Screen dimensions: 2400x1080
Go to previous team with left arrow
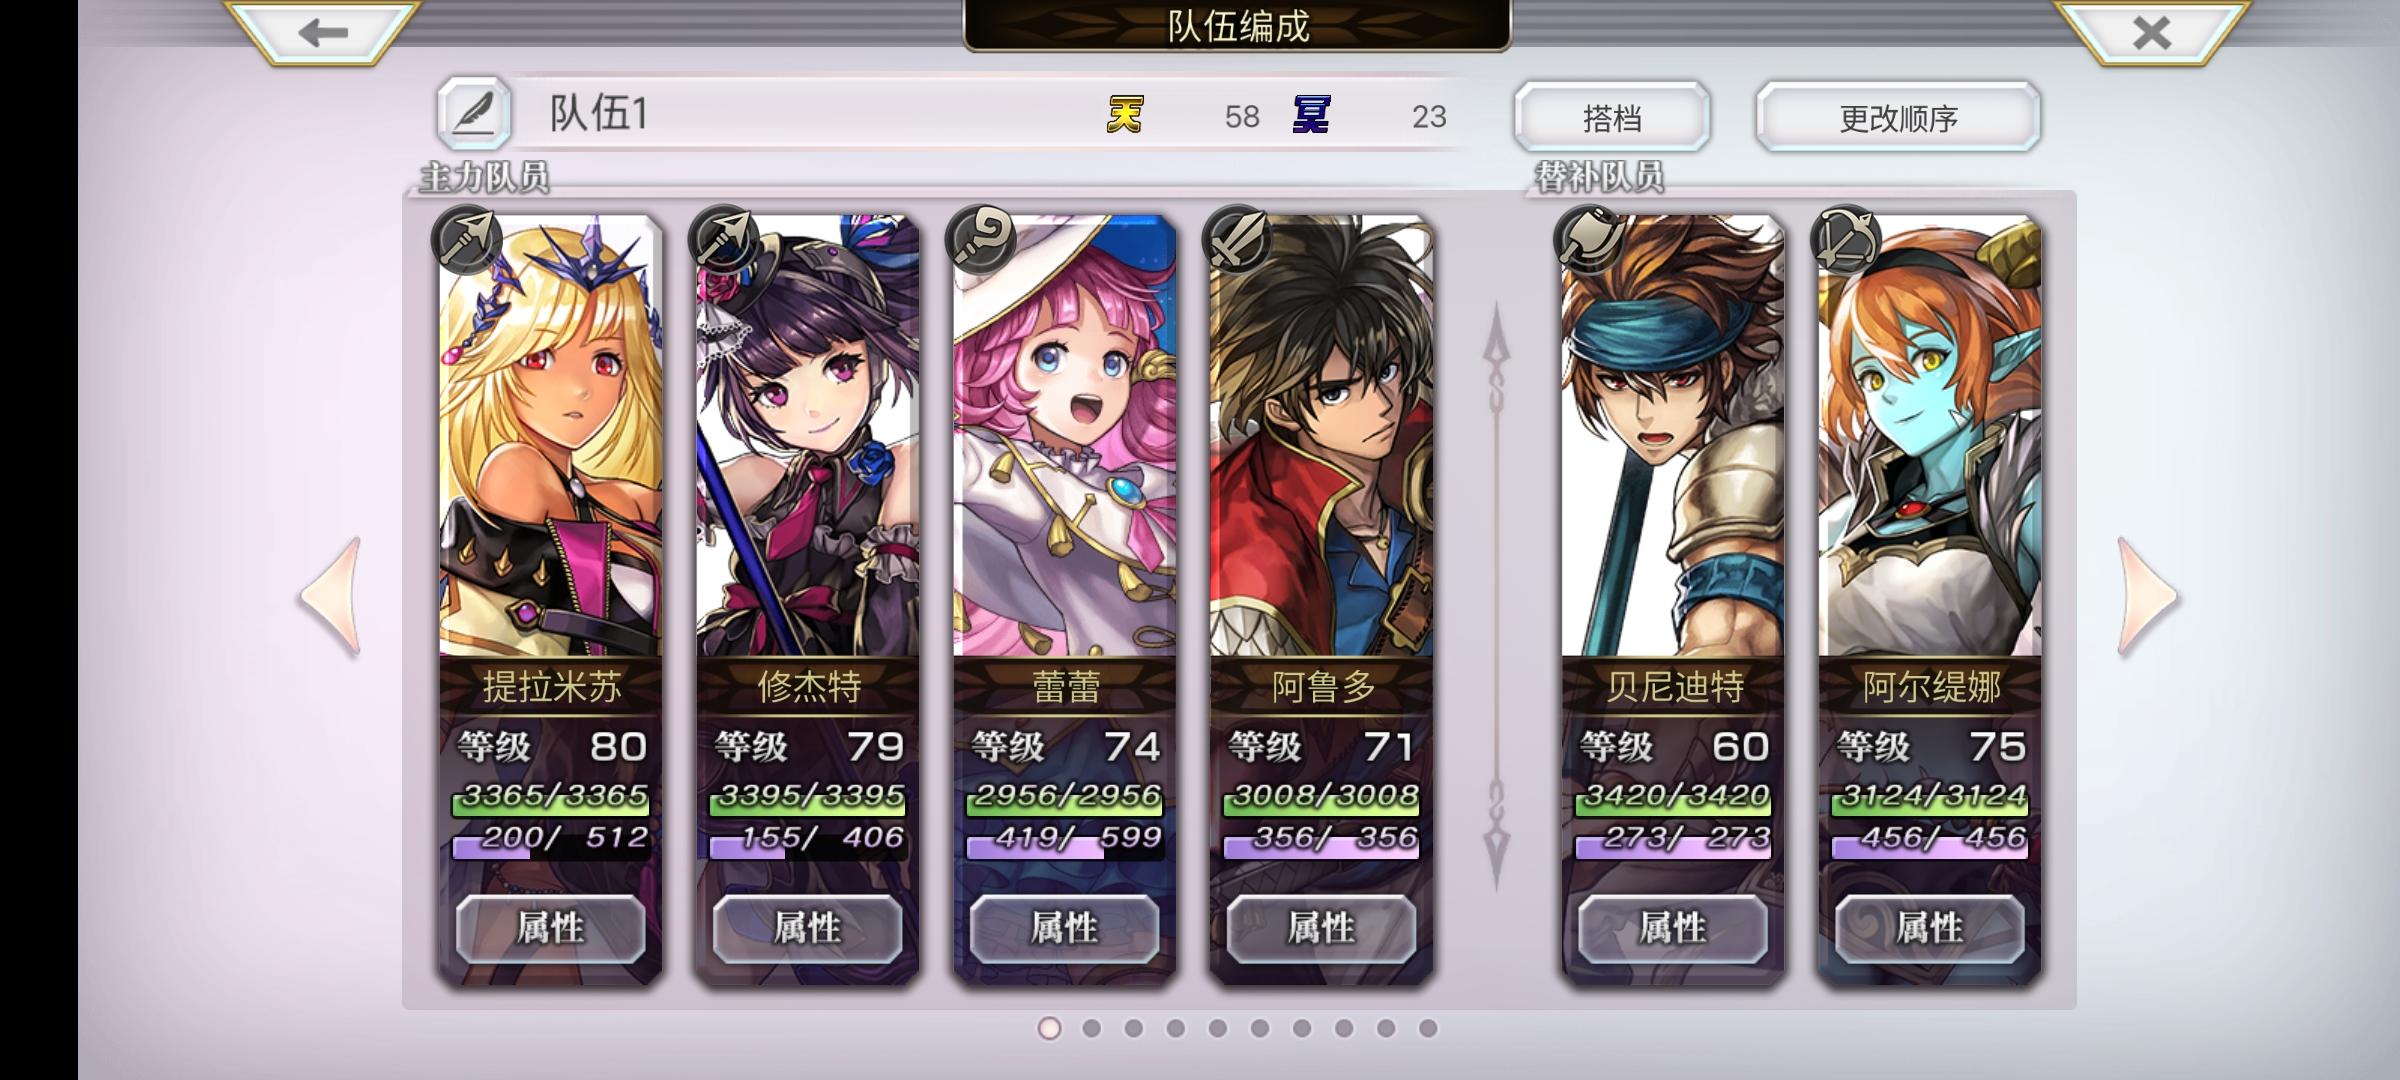pos(330,597)
